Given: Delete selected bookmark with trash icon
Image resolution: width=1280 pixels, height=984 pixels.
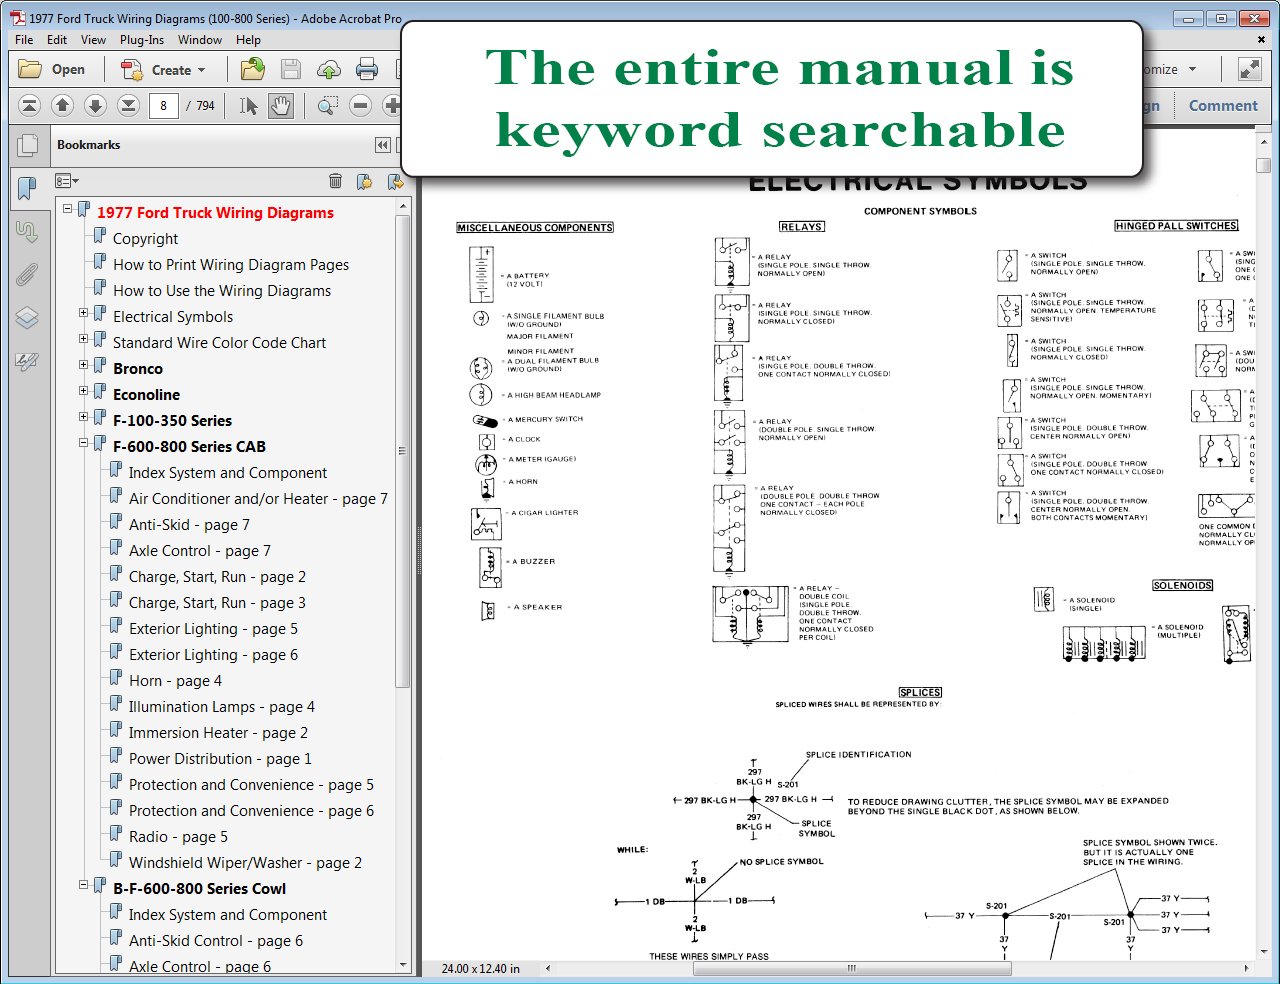Looking at the screenshot, I should tap(335, 181).
